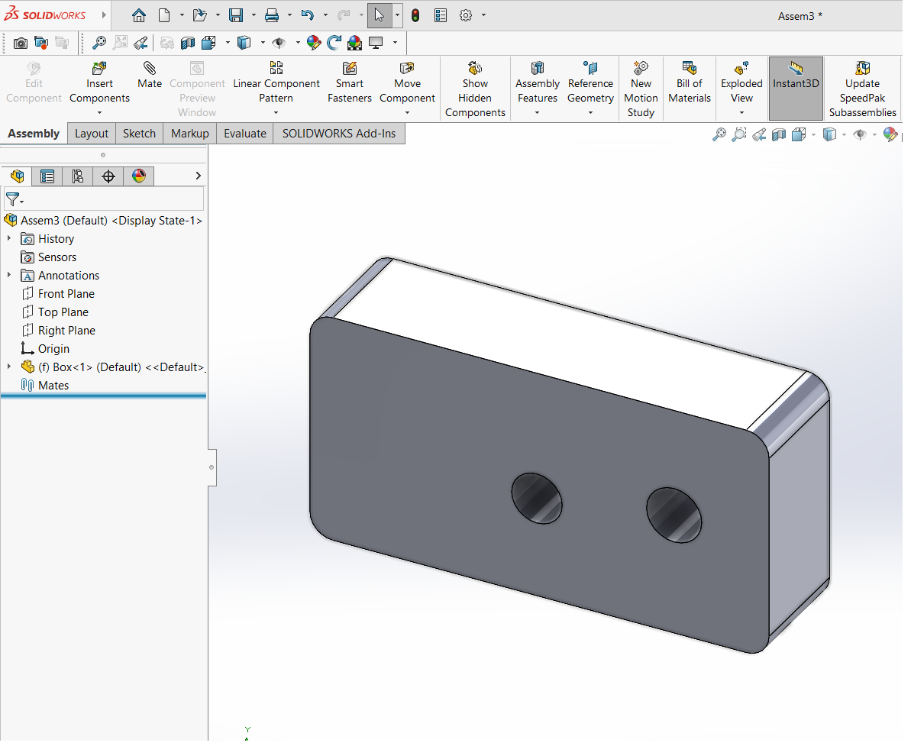Click the Rebuild traffic light icon
This screenshot has width=903, height=741.
[415, 16]
